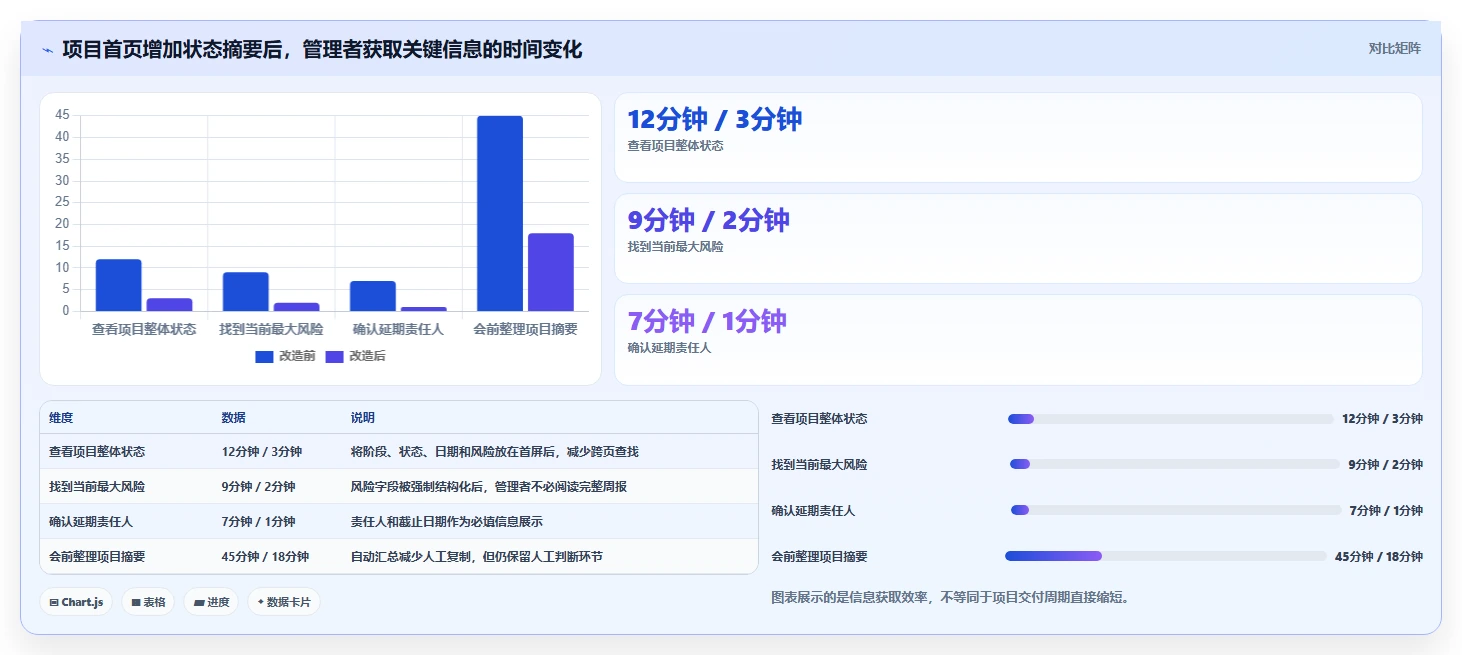Viewport: 1462px width, 655px height.
Task: Click the y-axis value 45
Action: point(62,115)
